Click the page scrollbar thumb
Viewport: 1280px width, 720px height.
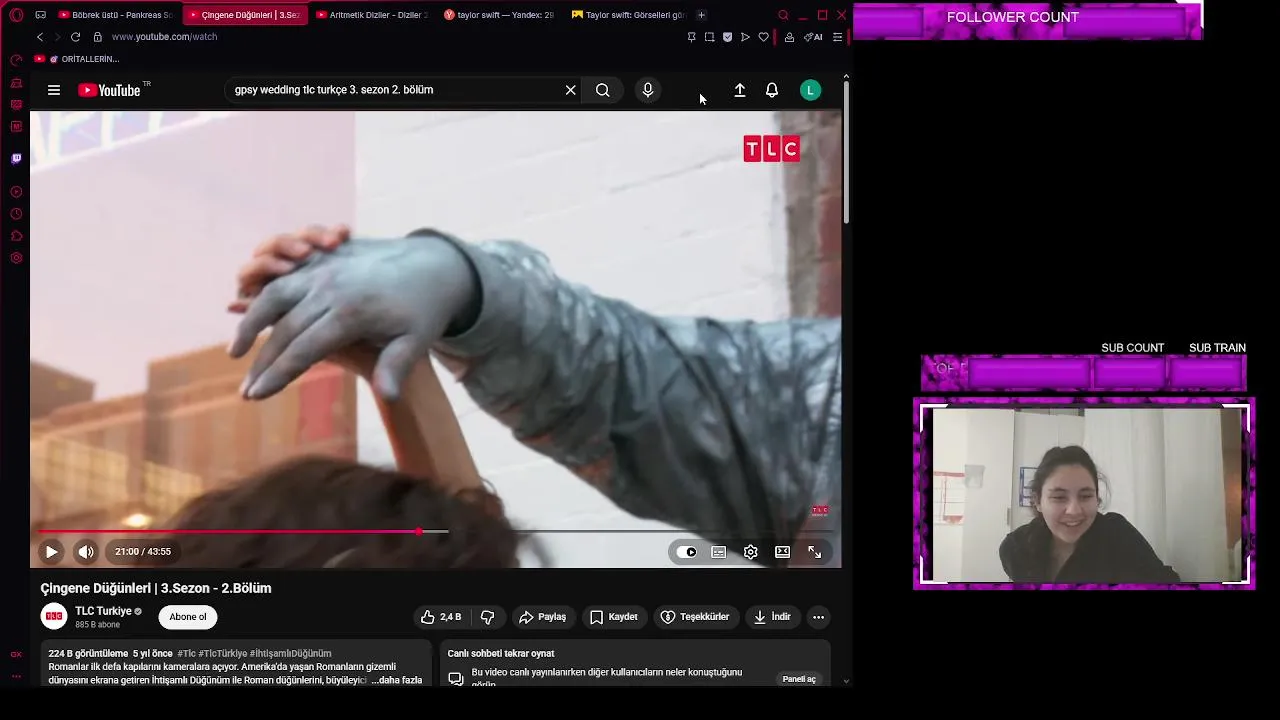coord(846,152)
